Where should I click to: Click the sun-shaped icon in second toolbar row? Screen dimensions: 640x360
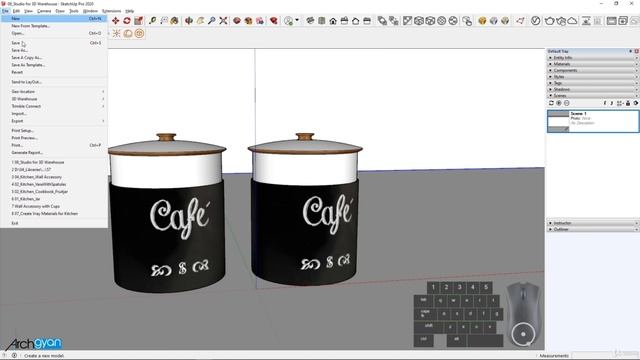[116, 33]
